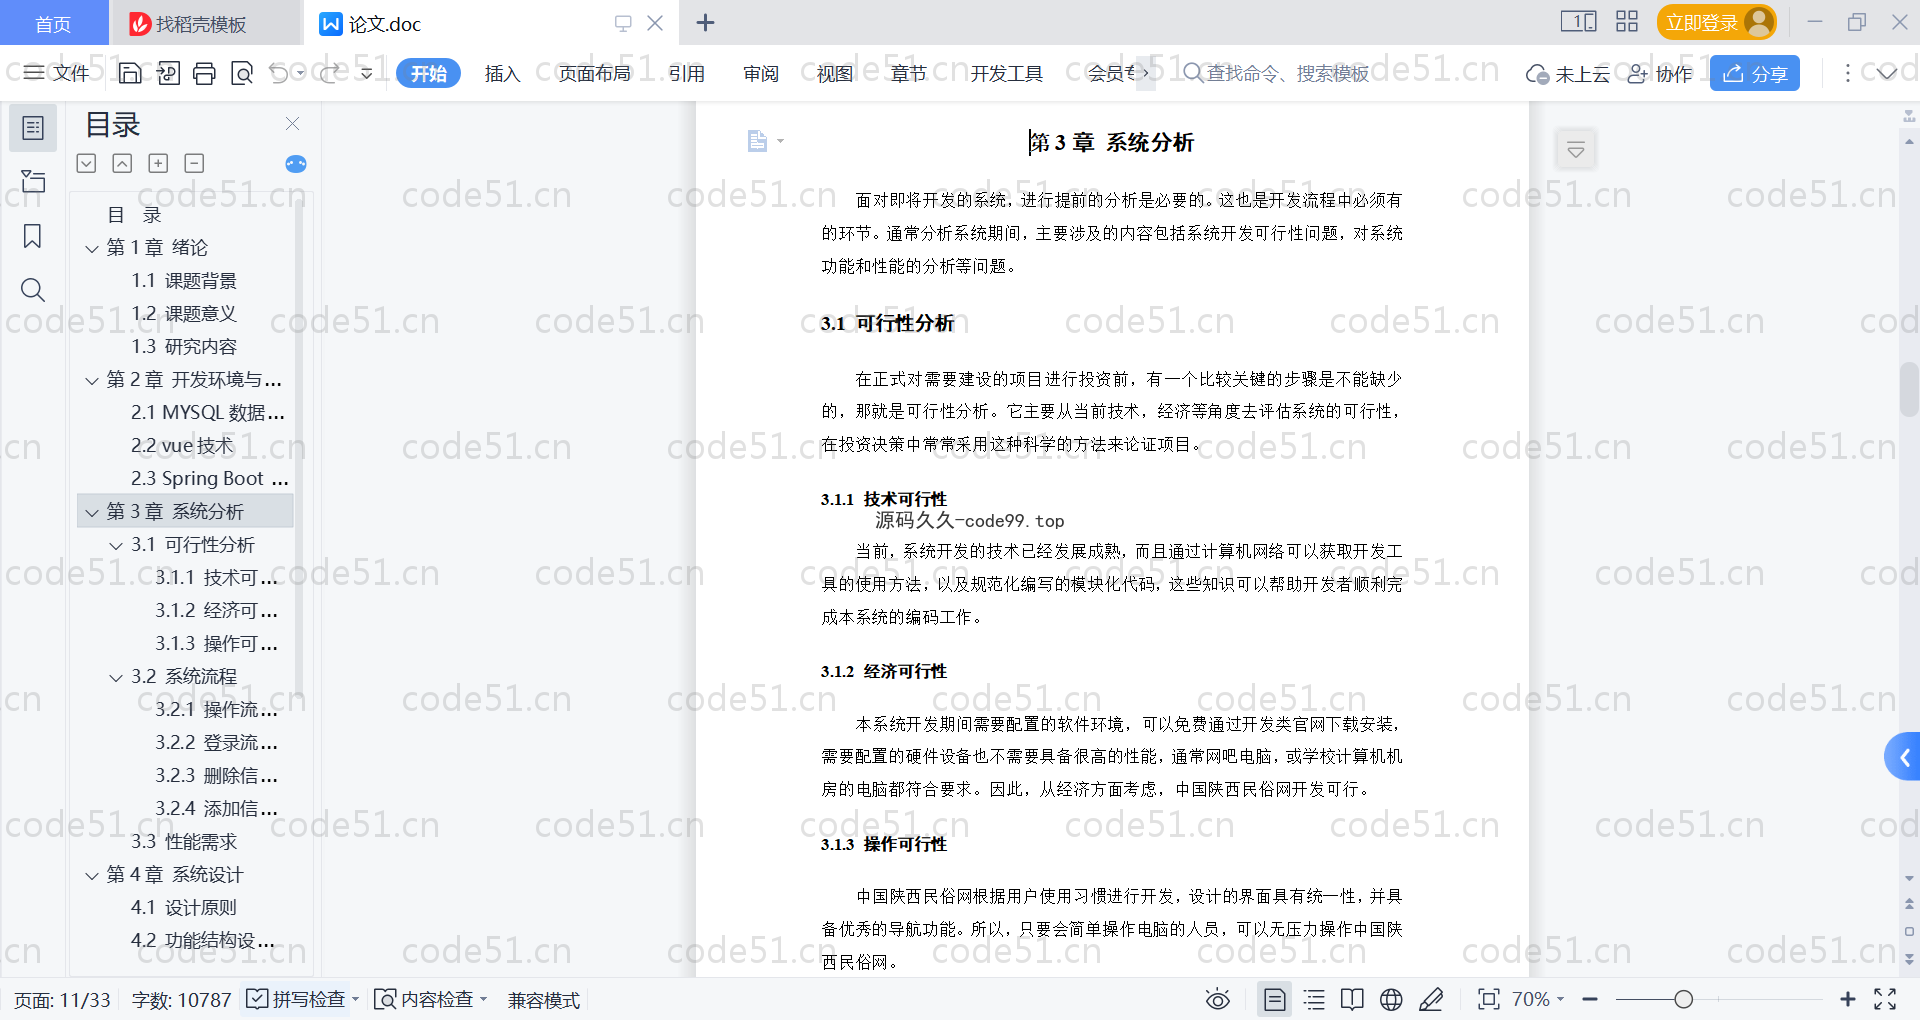This screenshot has width=1920, height=1020.
Task: Click the Undo arrow icon
Action: tap(279, 73)
